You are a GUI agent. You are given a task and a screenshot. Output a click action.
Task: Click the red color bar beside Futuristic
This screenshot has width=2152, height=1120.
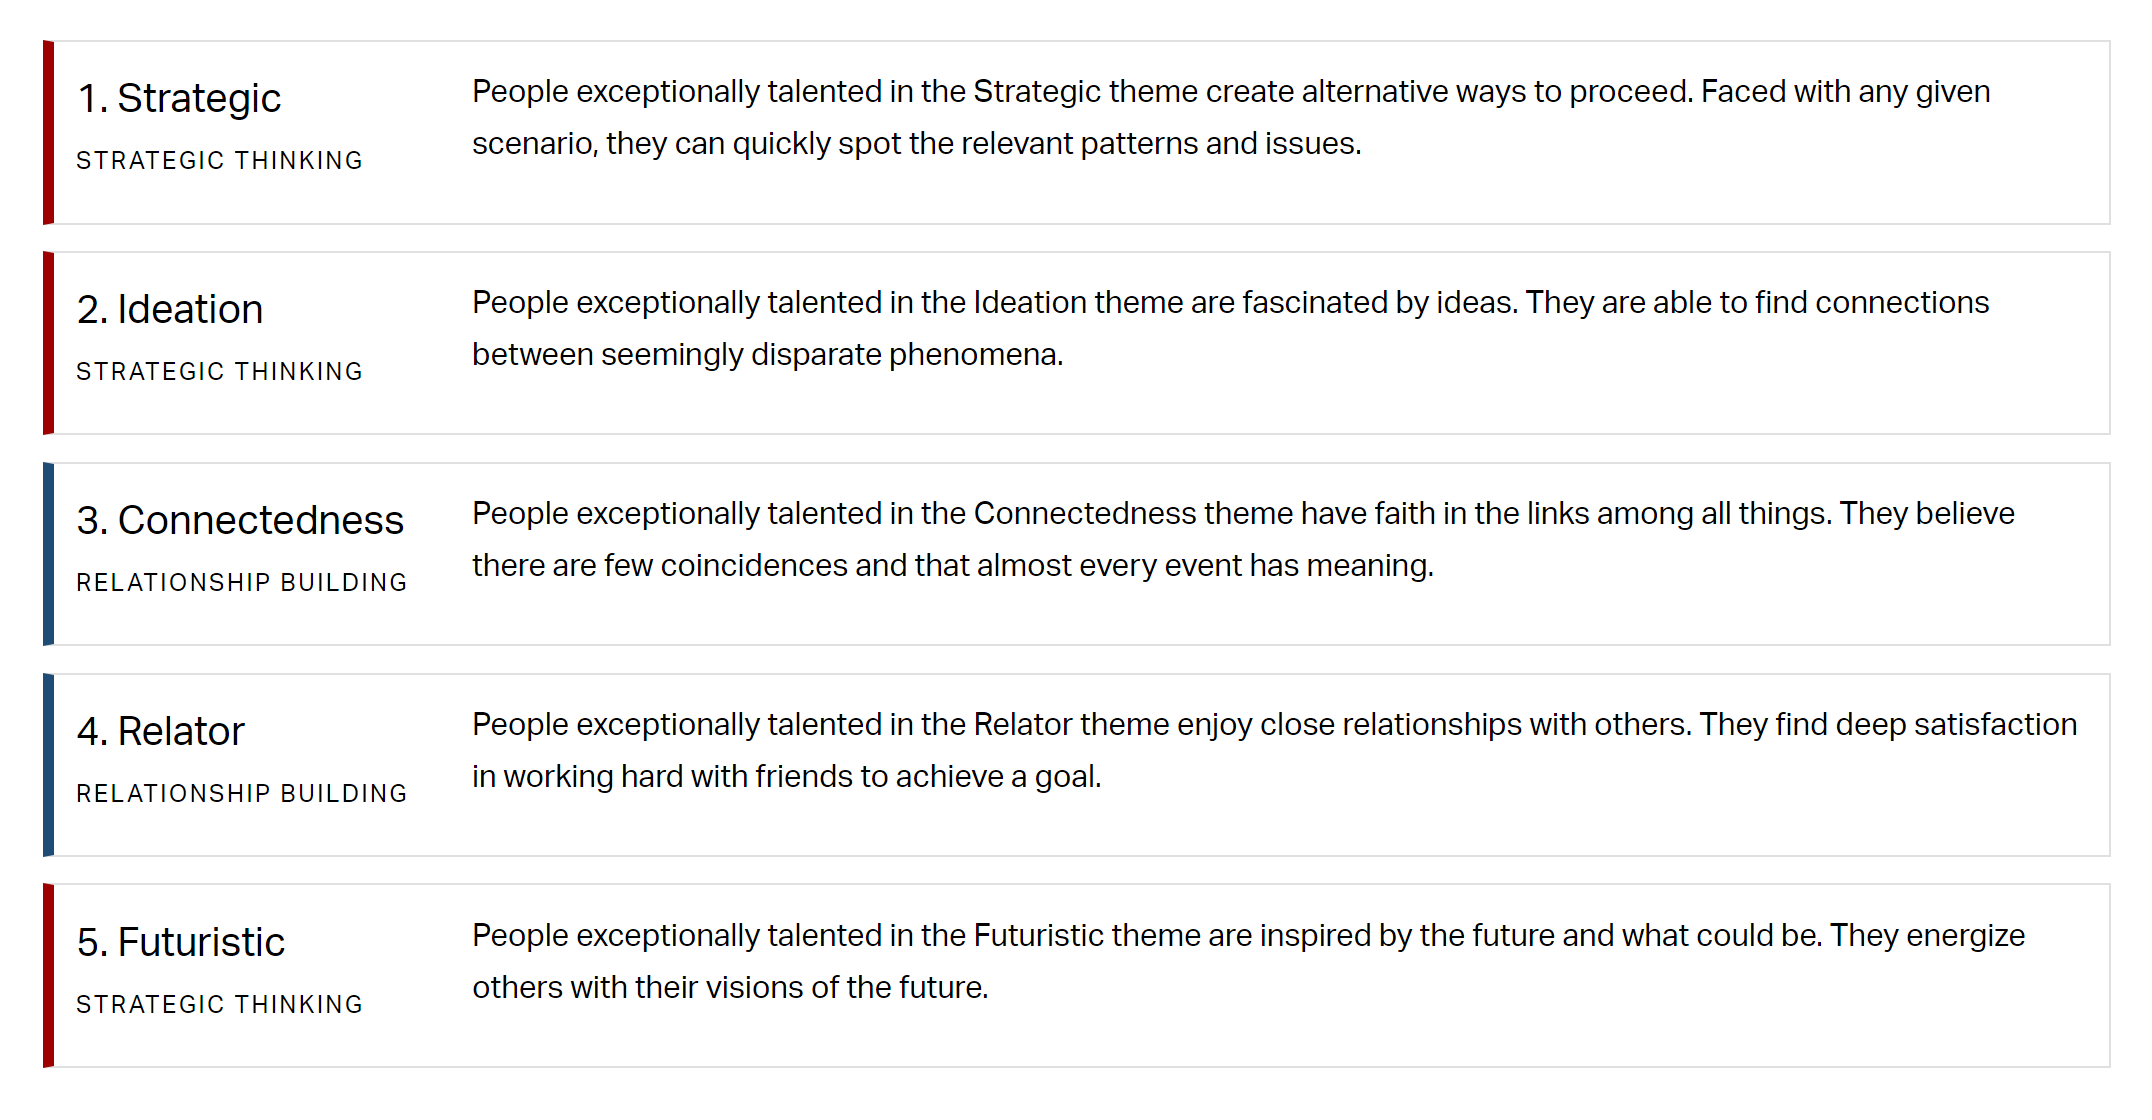point(48,976)
